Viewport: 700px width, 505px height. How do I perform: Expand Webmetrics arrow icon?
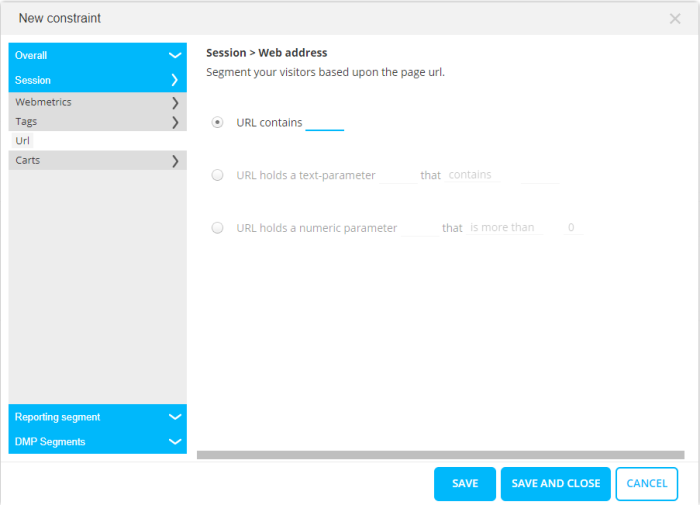(175, 103)
